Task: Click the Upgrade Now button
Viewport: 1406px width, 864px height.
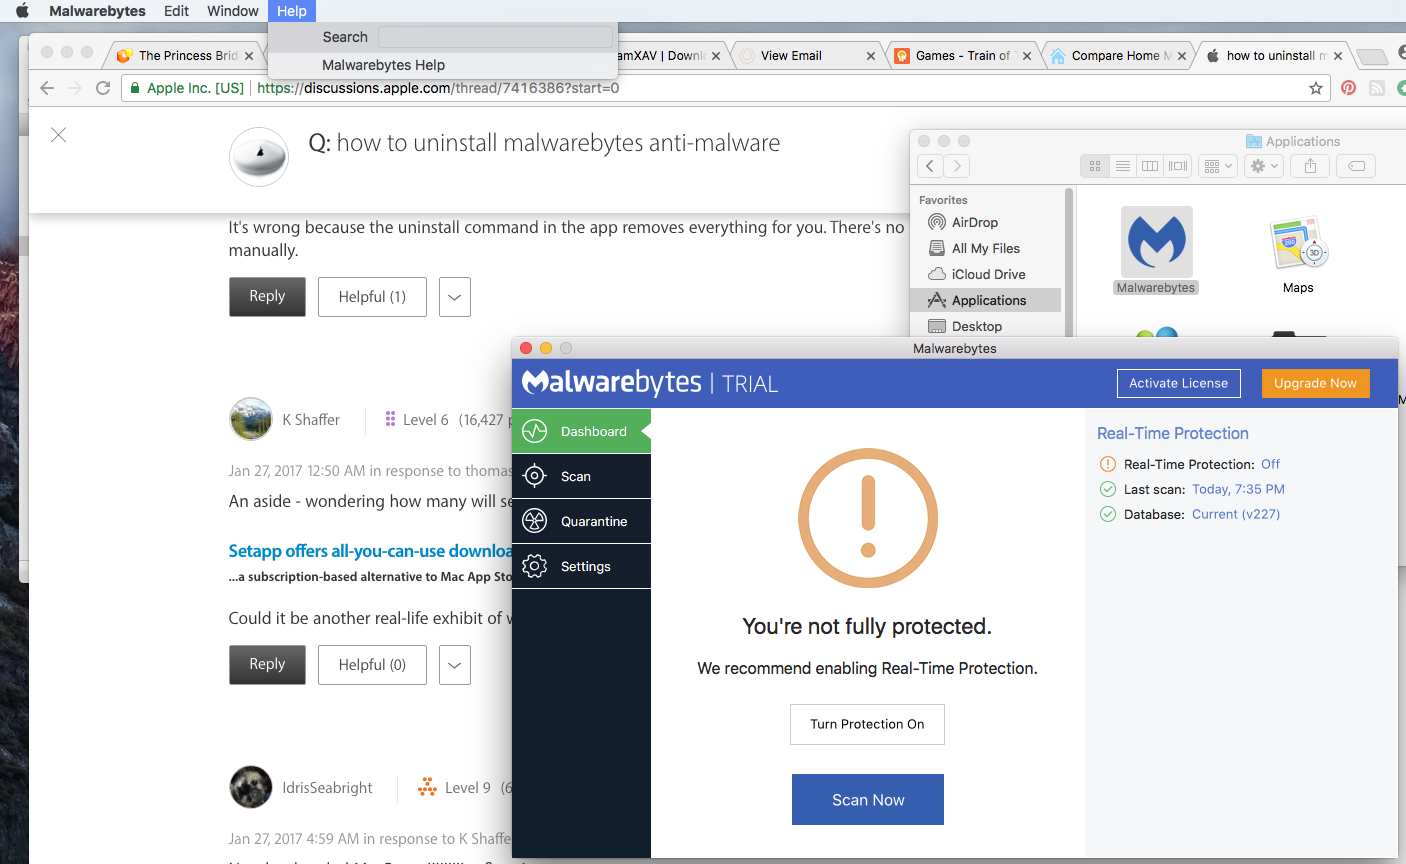Action: click(x=1315, y=383)
